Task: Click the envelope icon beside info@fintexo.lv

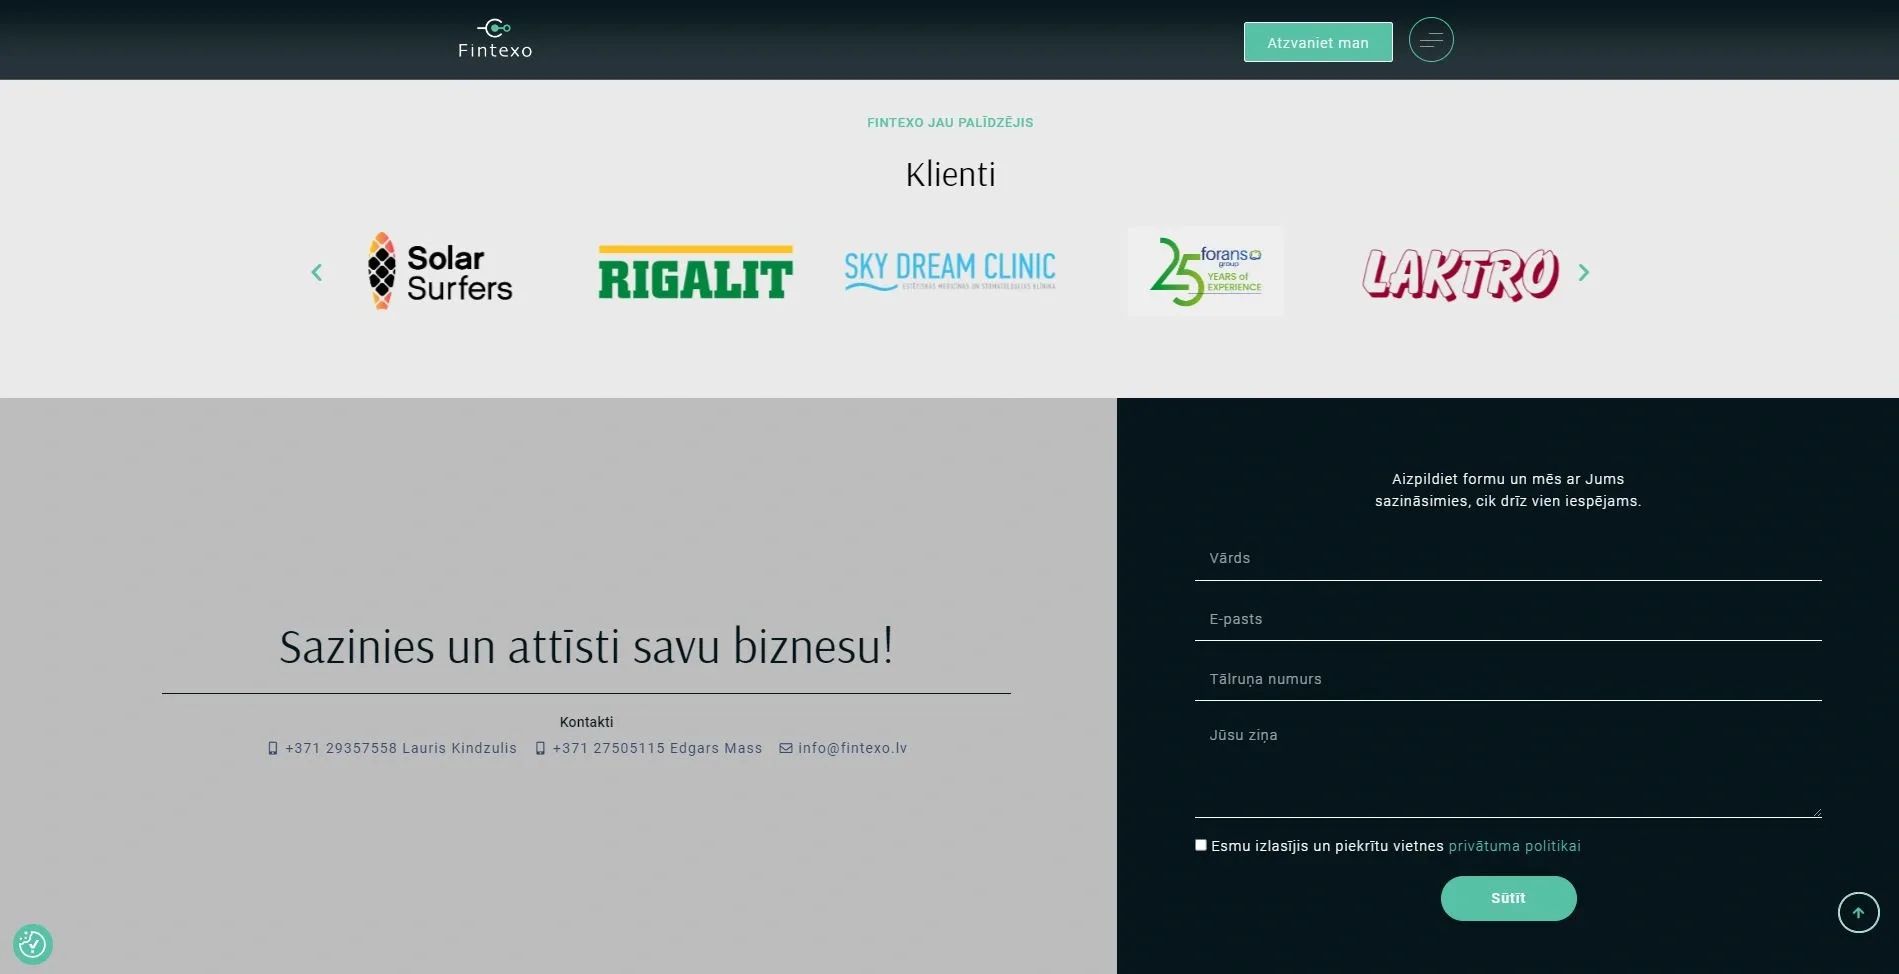Action: coord(786,748)
